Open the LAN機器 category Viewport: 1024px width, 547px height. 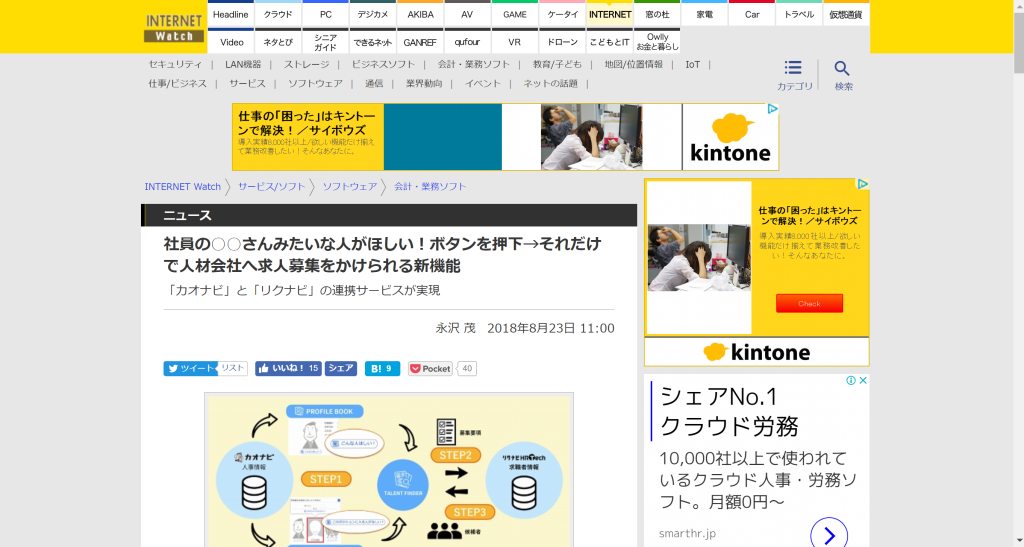(243, 64)
